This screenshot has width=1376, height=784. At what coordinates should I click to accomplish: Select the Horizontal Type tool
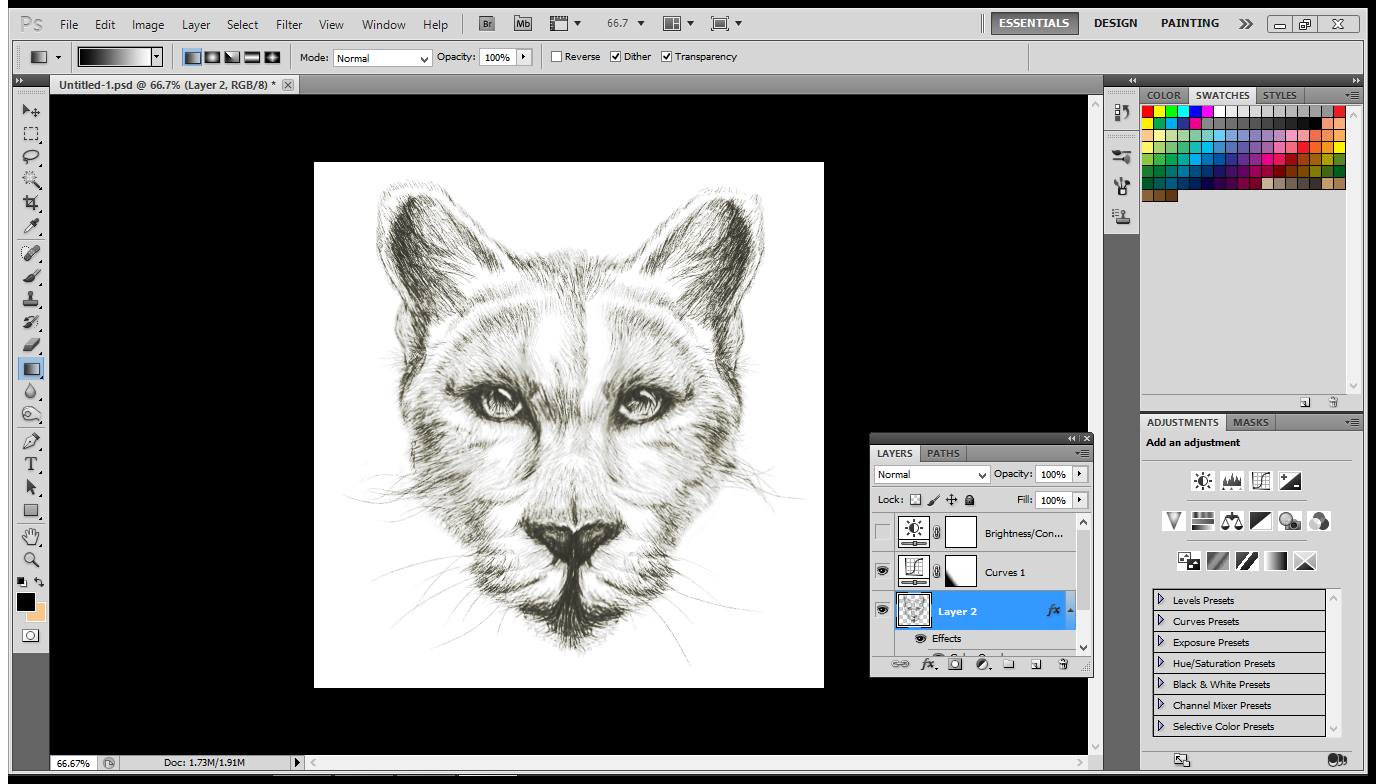tap(32, 465)
